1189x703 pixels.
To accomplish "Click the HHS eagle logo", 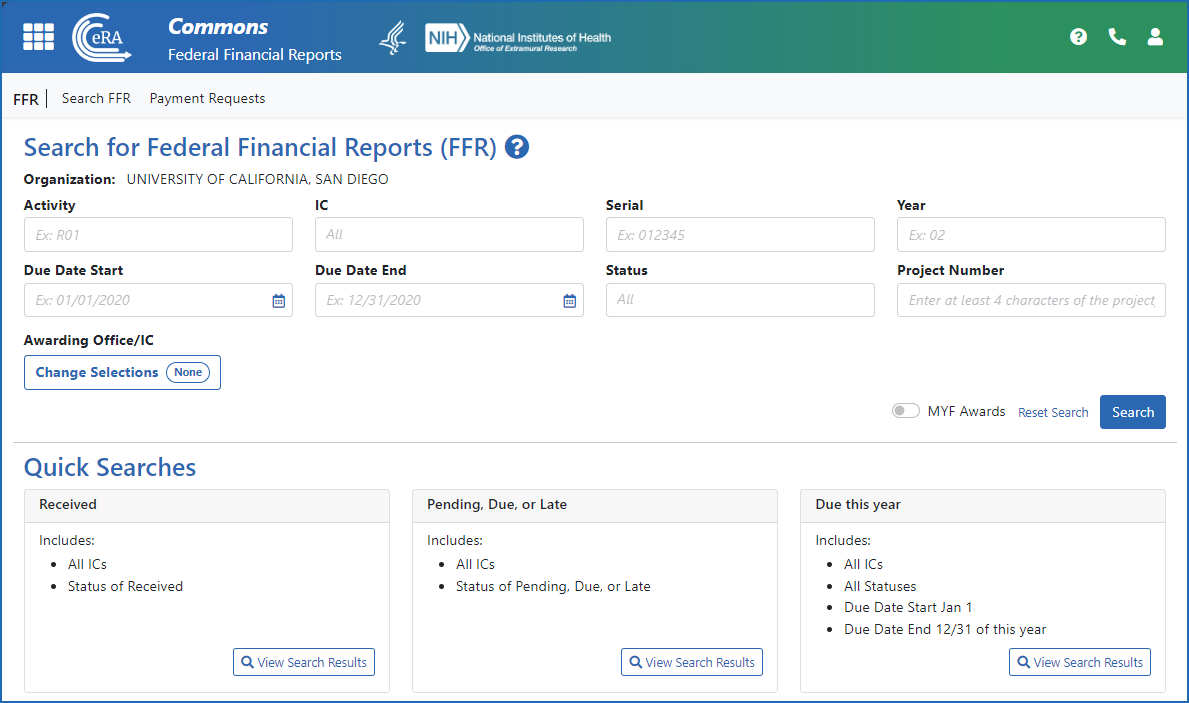I will [x=393, y=37].
